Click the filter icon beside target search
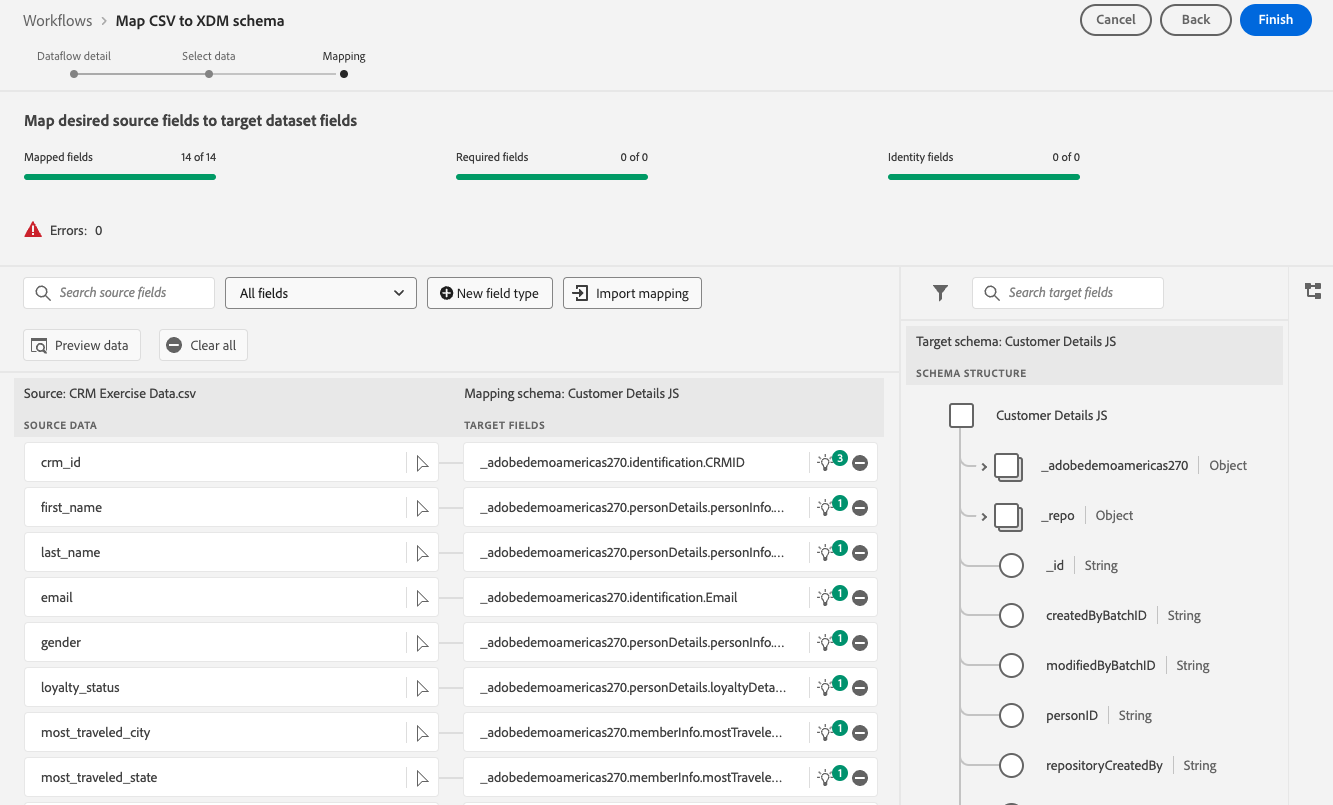 [940, 293]
